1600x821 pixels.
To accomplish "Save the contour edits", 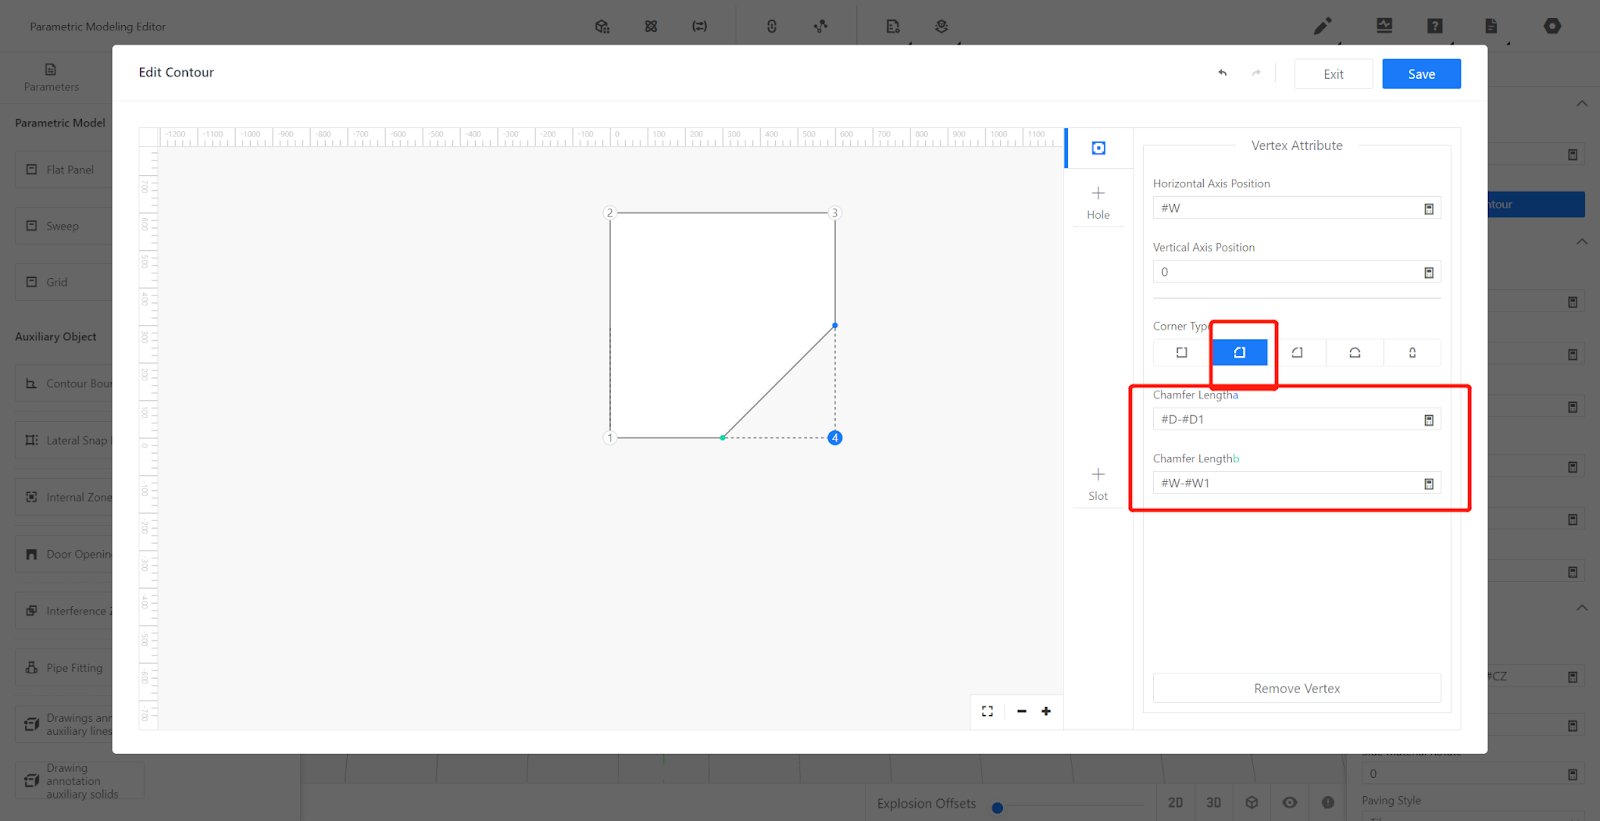I will point(1421,74).
